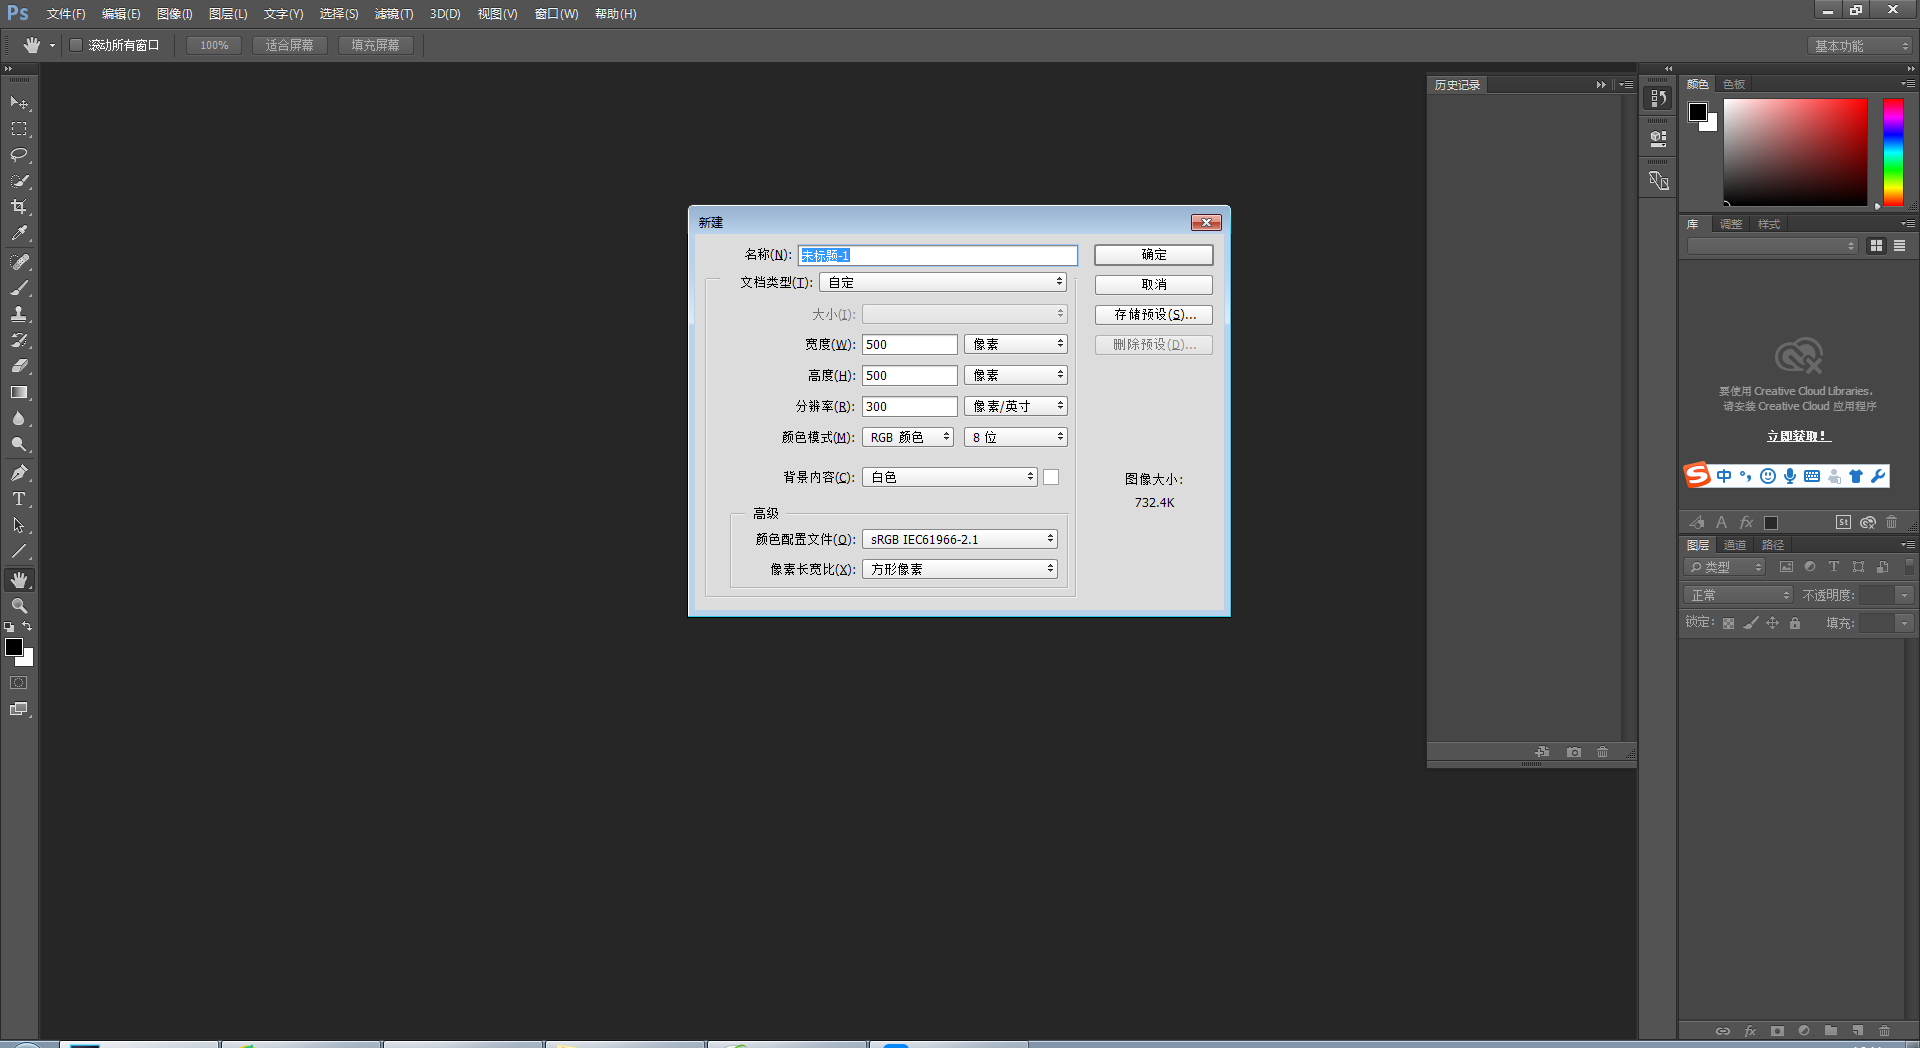The image size is (1920, 1048).
Task: Click 存储预设(S)... button
Action: coord(1154,315)
